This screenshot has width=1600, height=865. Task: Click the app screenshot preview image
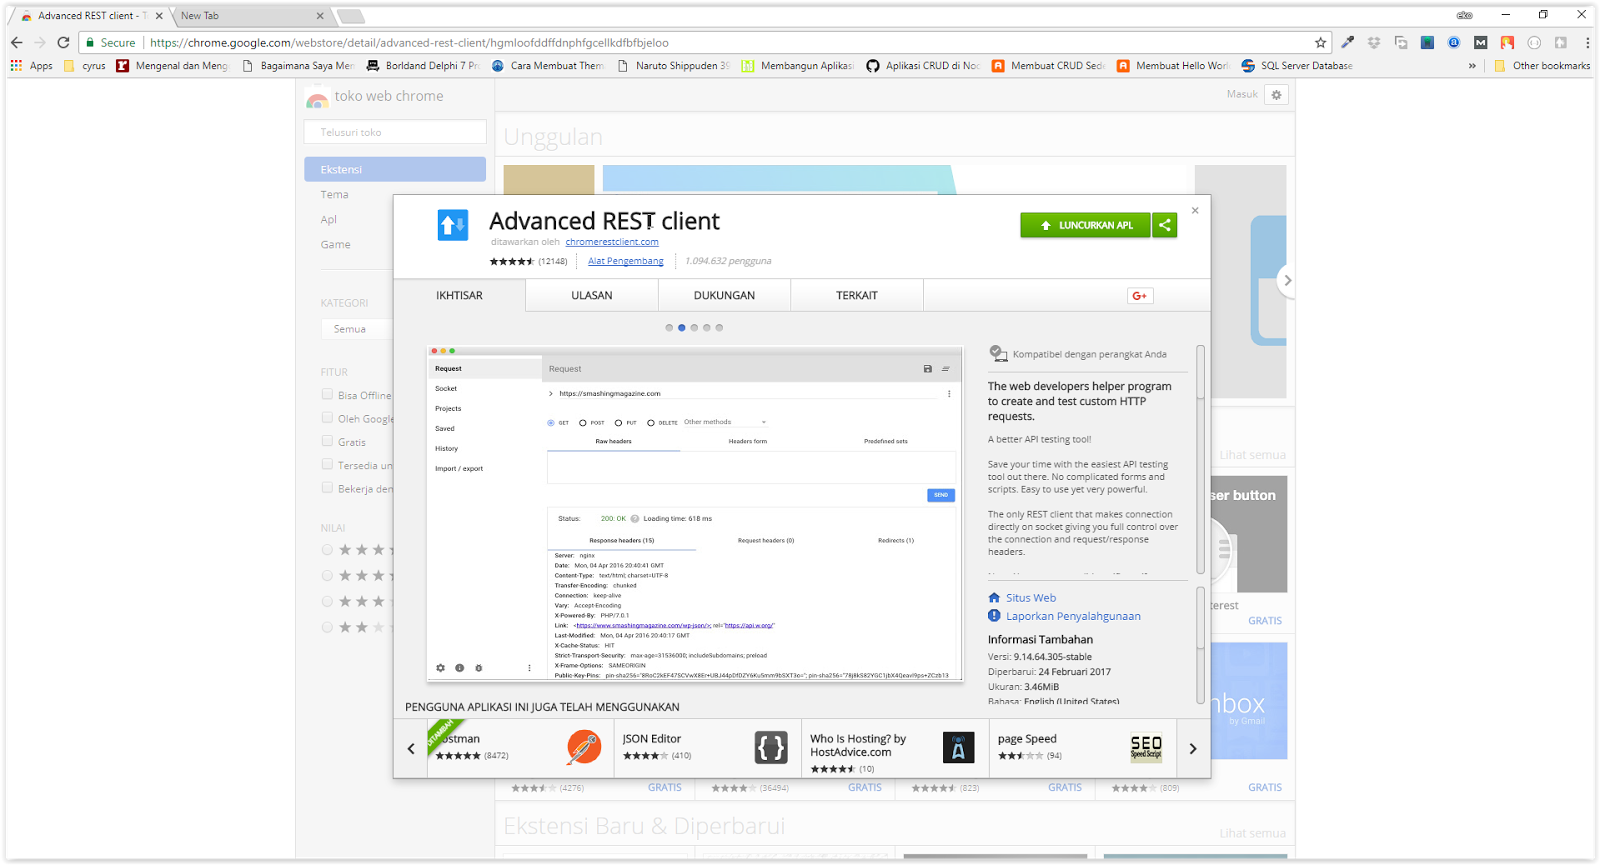695,514
